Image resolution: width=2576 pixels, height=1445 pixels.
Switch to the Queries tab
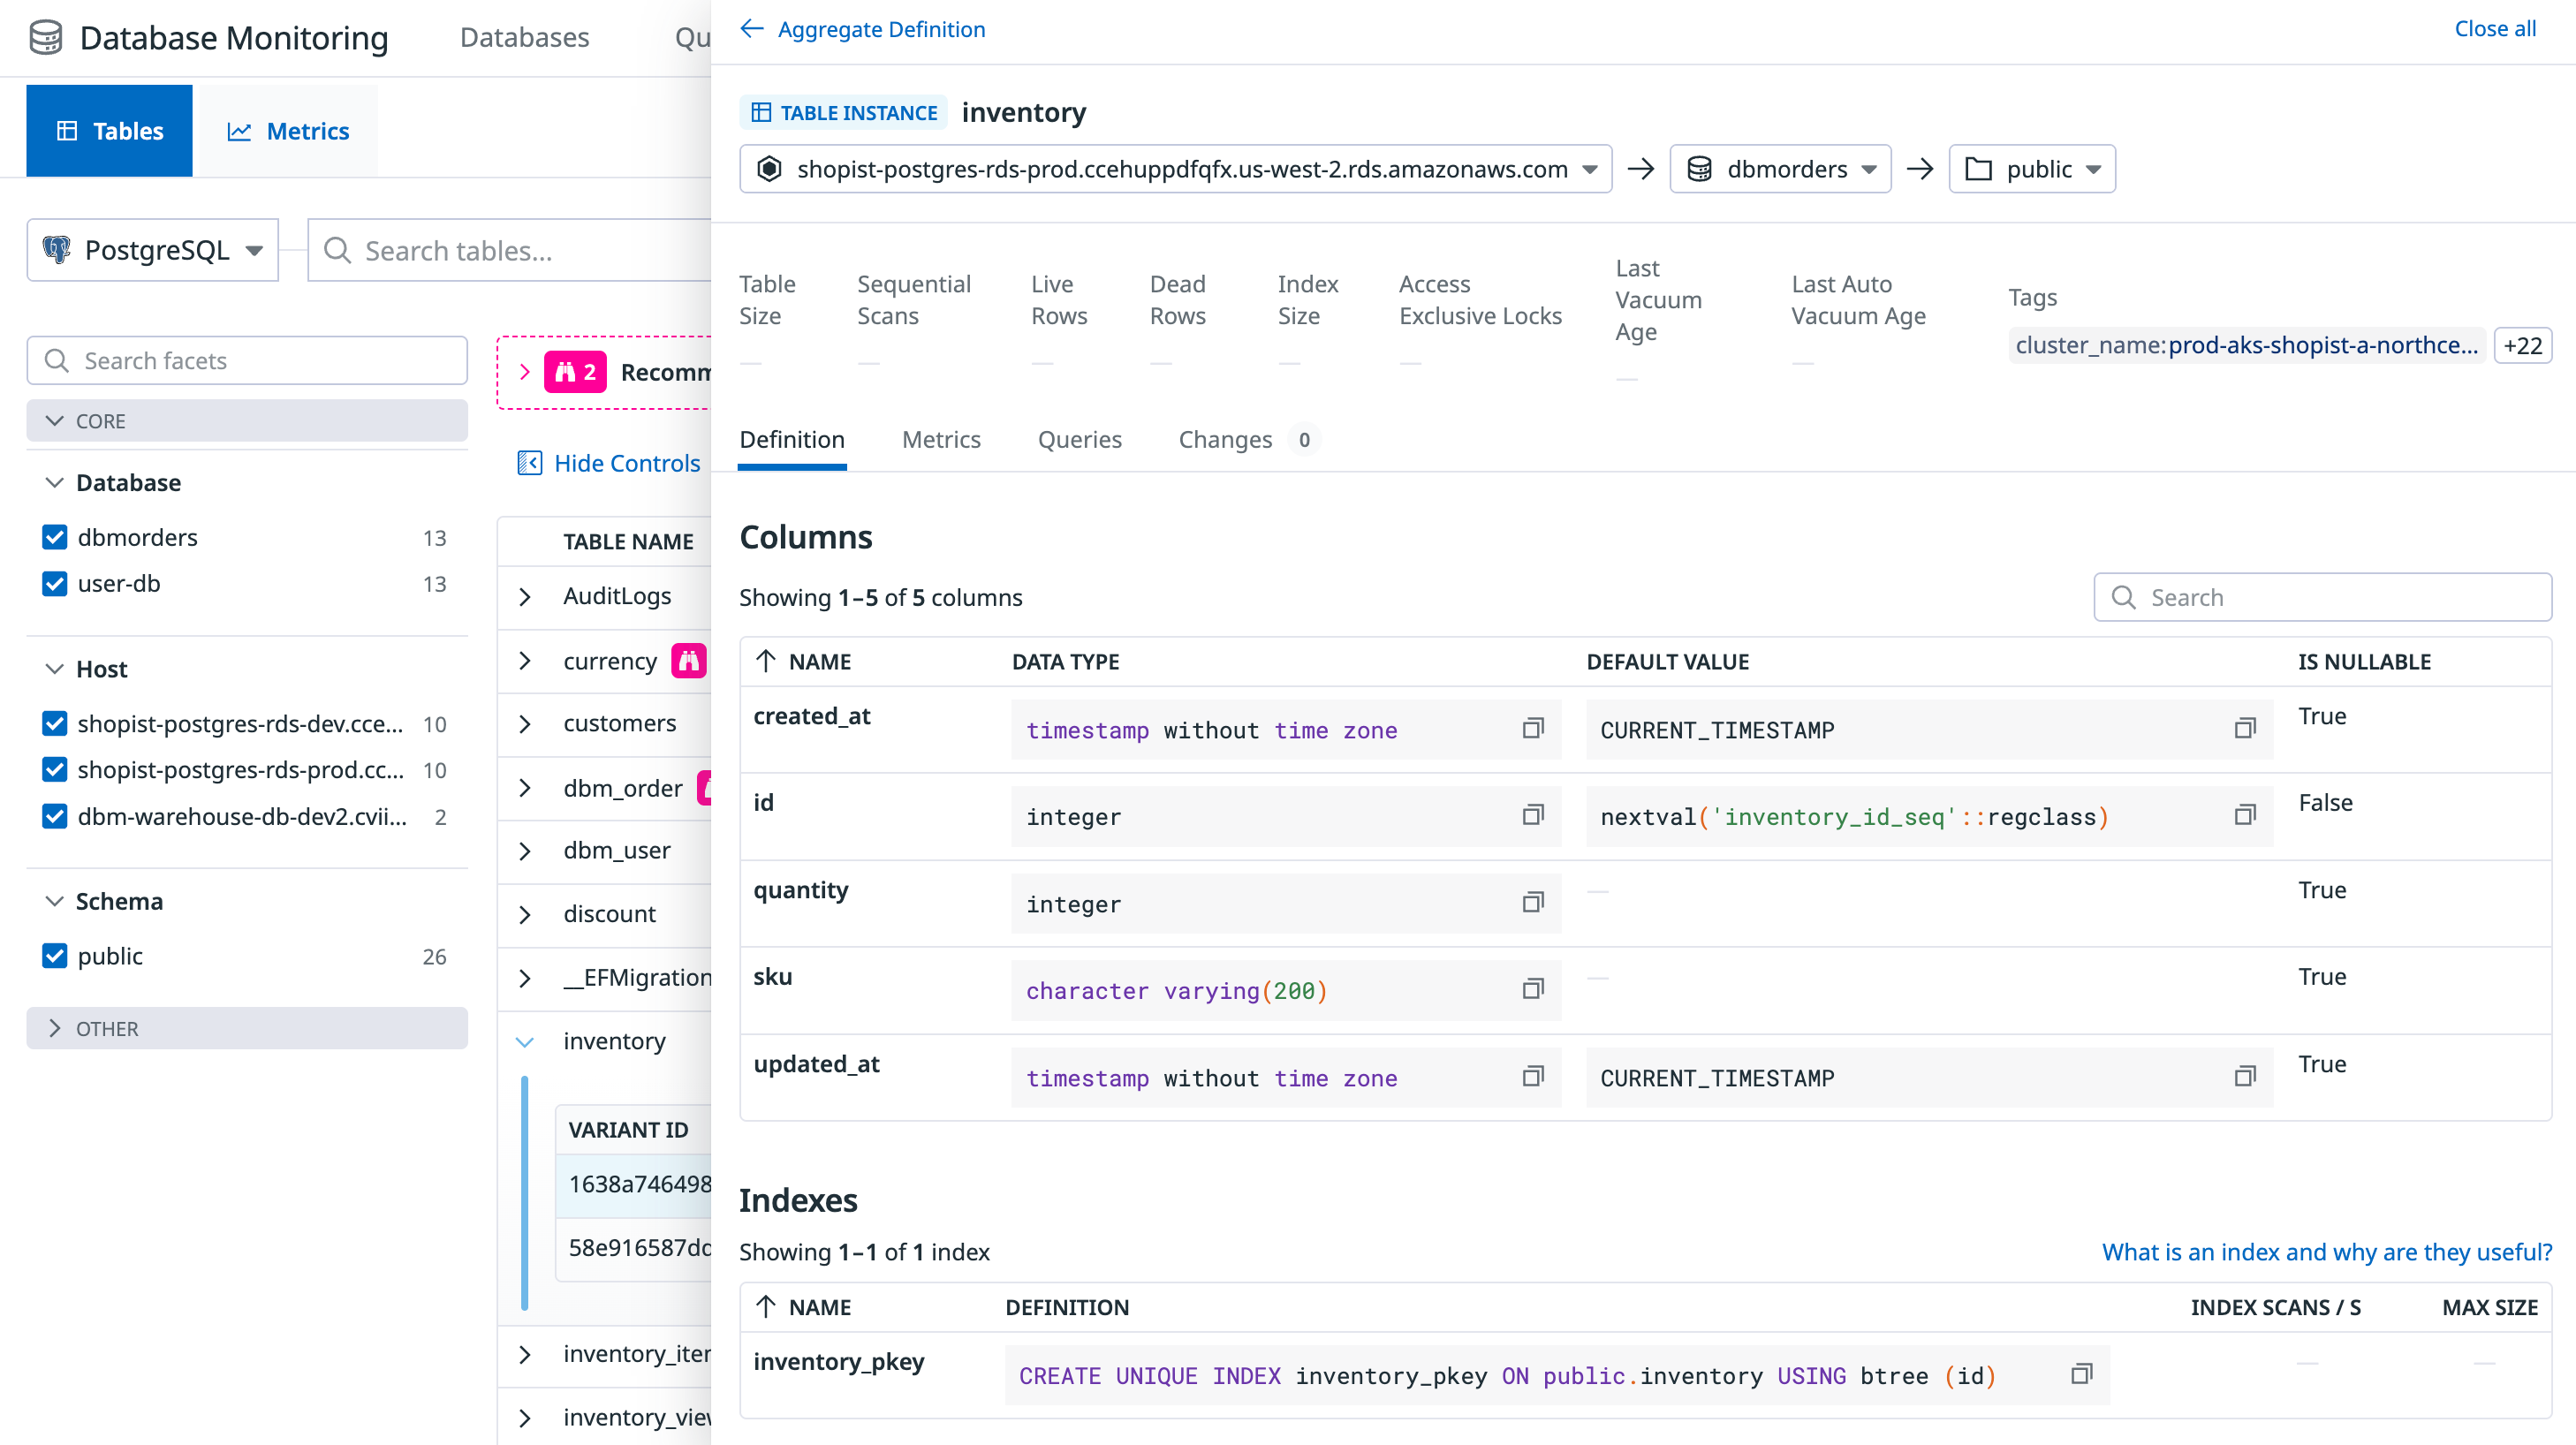(1079, 440)
